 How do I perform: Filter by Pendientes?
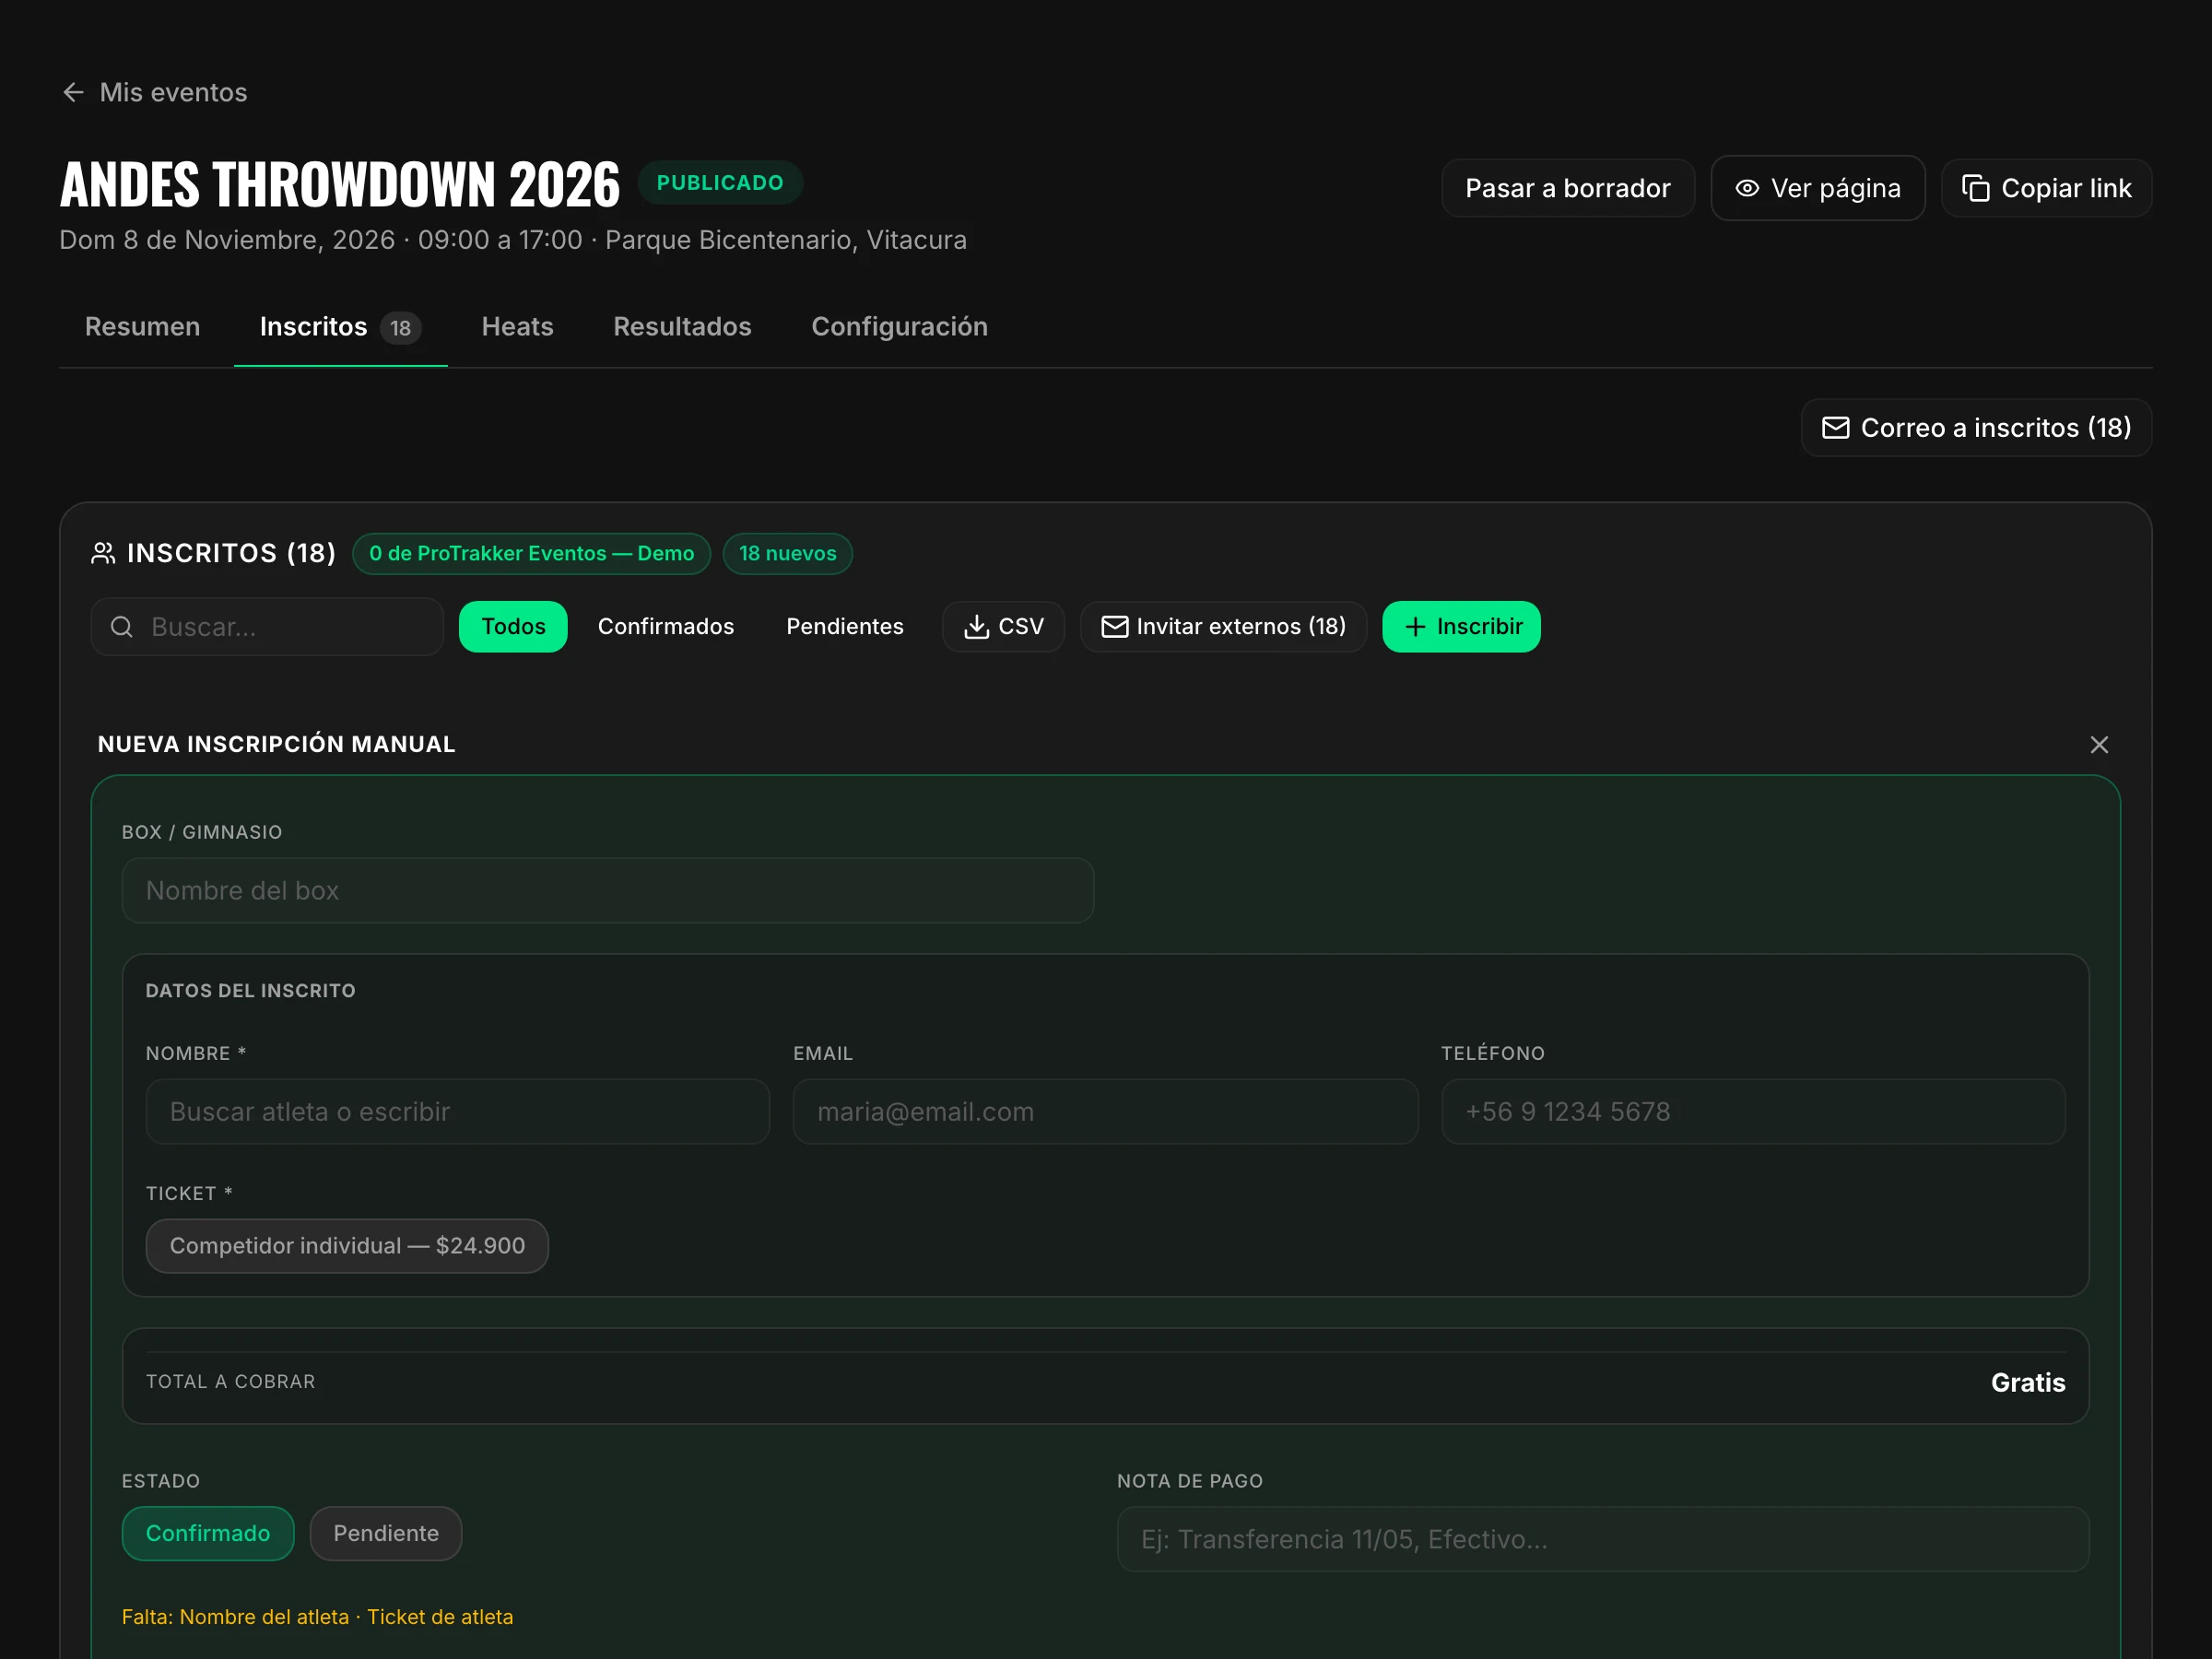coord(845,627)
